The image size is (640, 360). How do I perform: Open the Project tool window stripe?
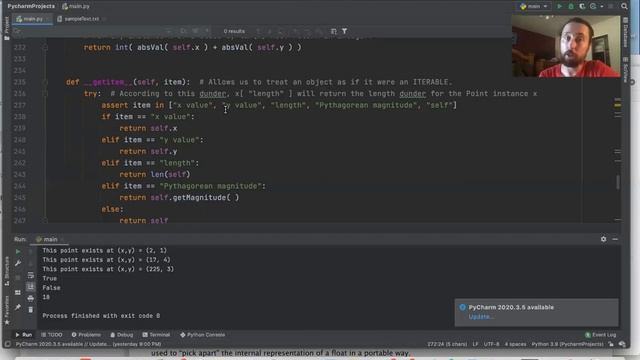coord(6,28)
